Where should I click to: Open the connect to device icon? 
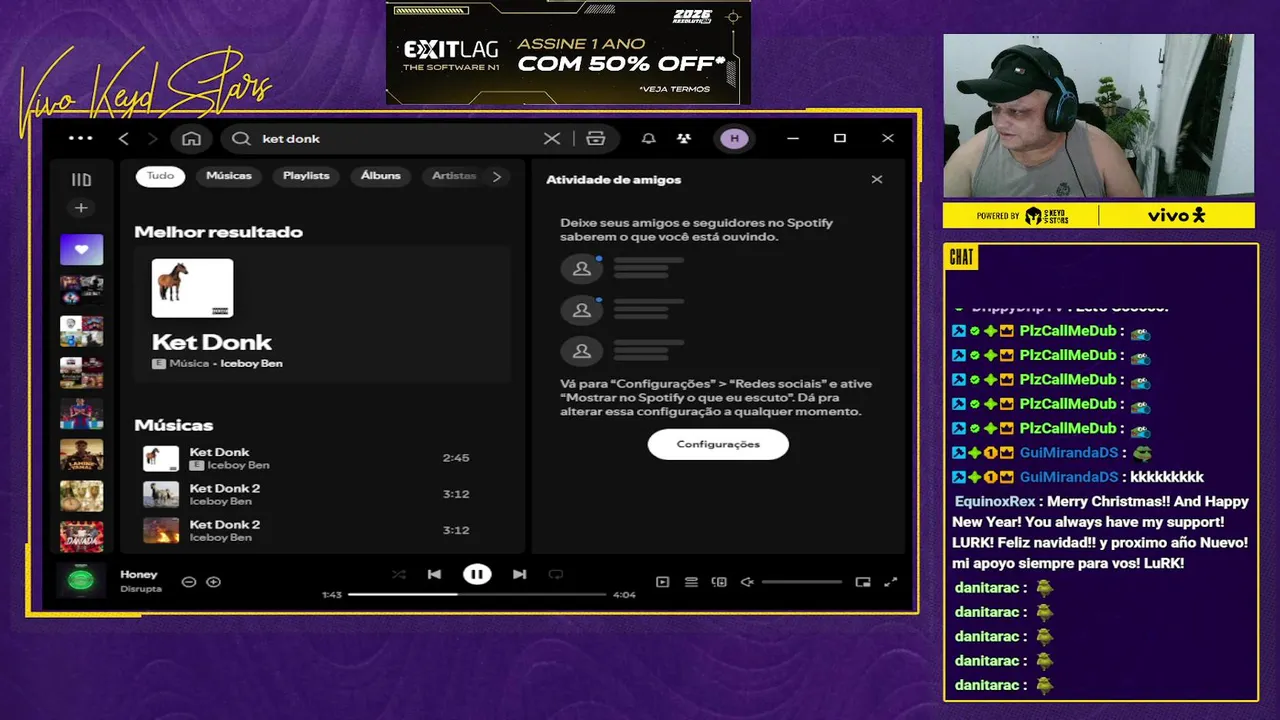[x=719, y=582]
